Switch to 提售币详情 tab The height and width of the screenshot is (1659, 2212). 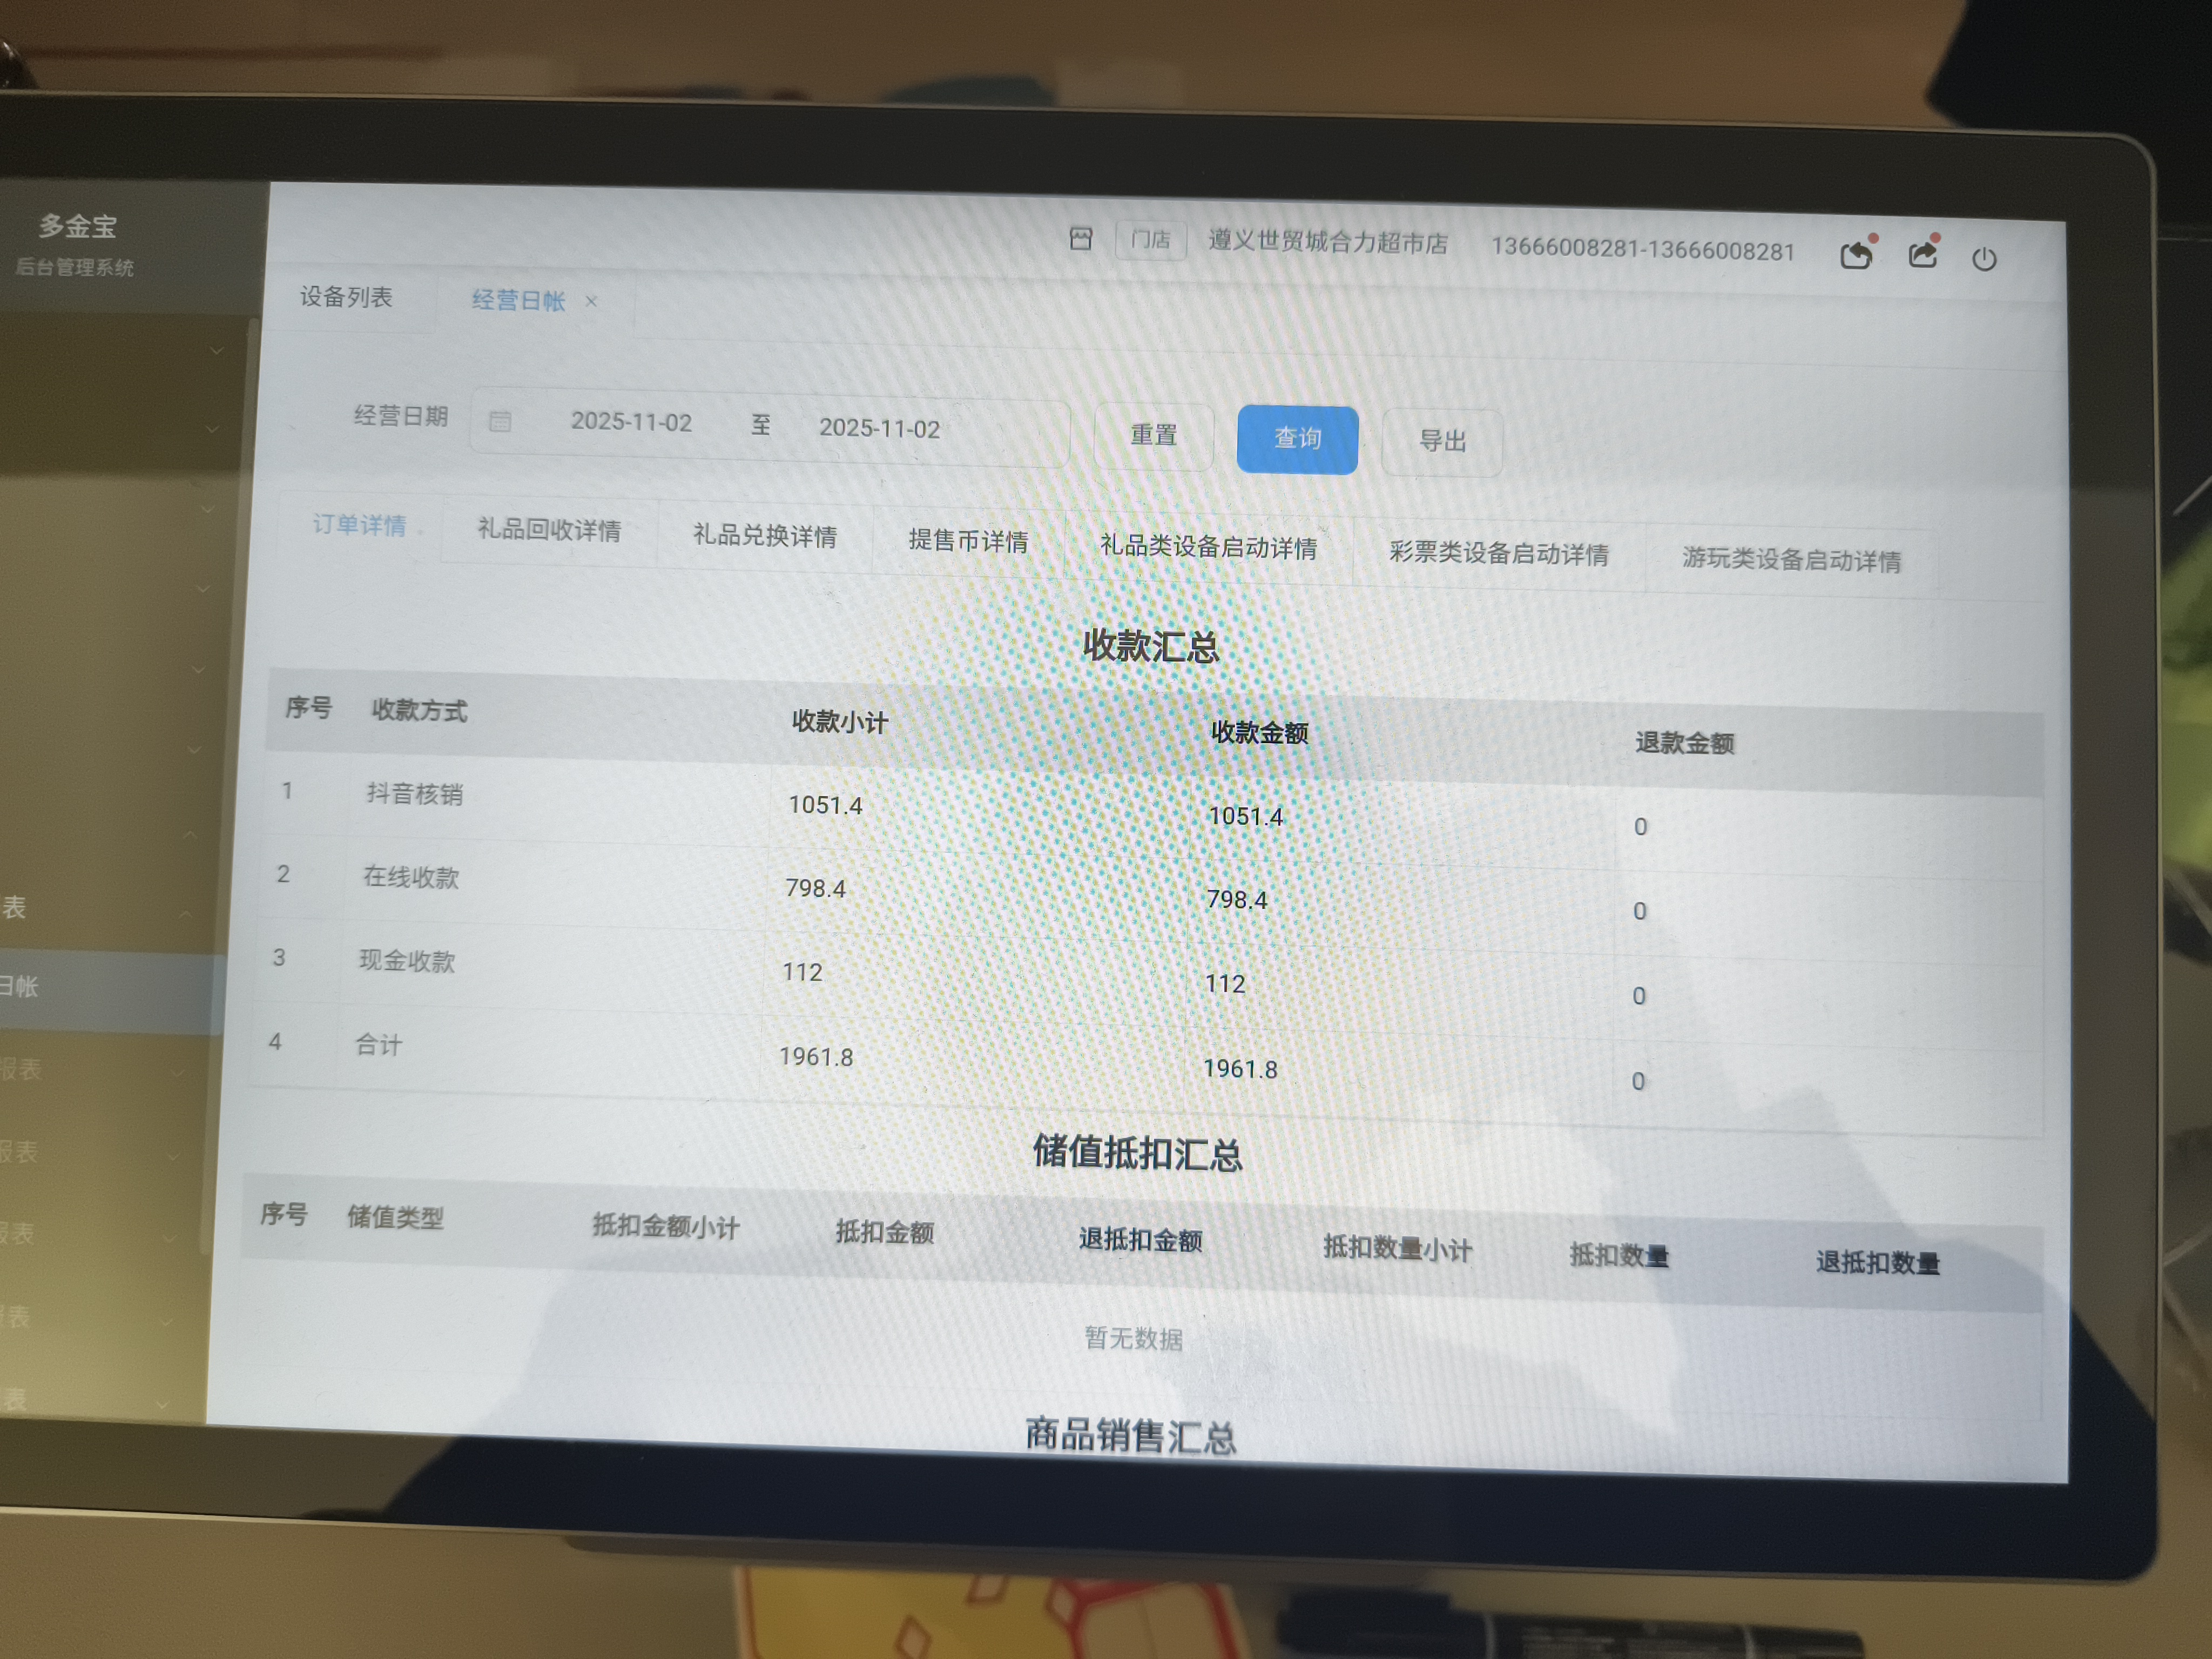click(x=968, y=541)
